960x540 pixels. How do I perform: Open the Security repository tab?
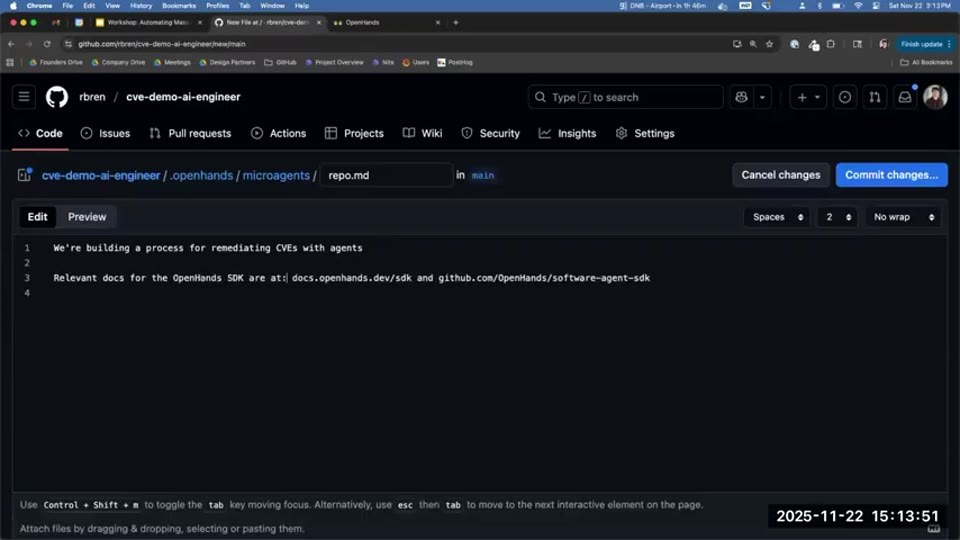pyautogui.click(x=491, y=133)
